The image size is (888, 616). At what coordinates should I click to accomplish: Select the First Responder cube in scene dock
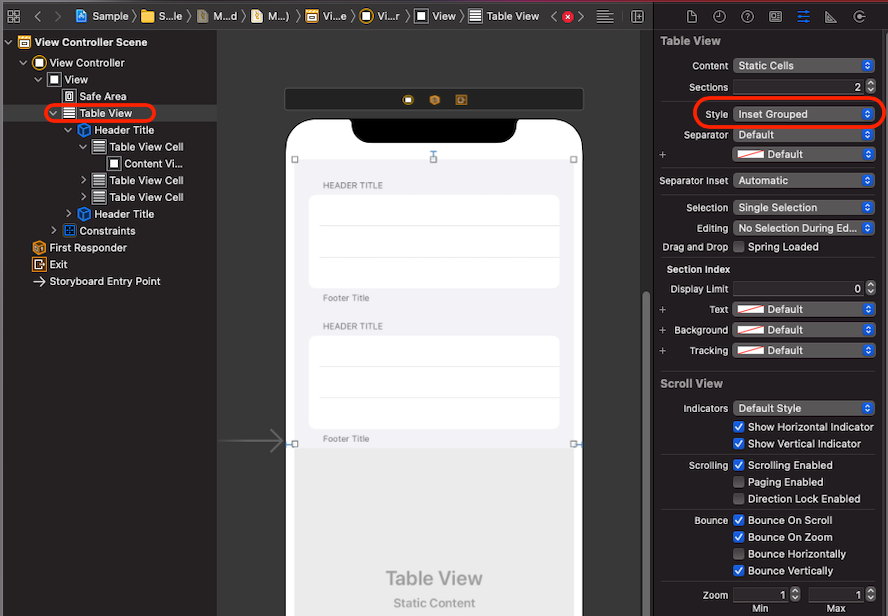click(x=434, y=100)
